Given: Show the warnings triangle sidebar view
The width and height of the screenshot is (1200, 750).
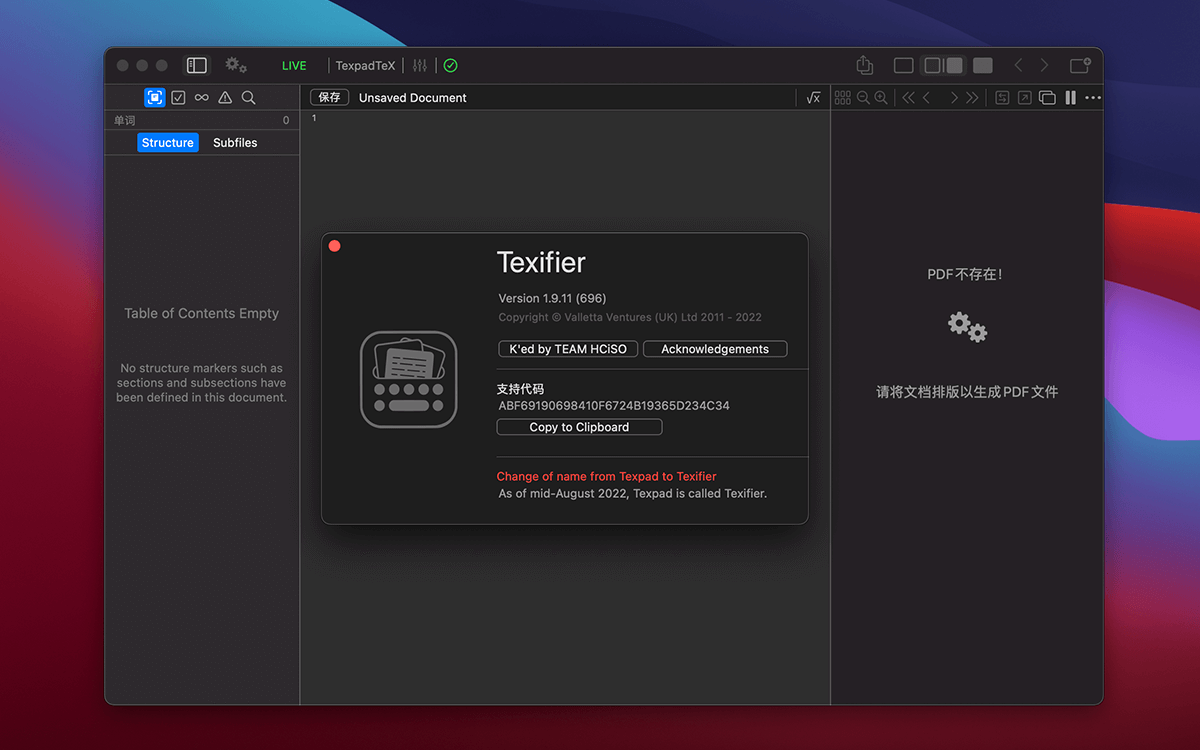Looking at the screenshot, I should coord(225,97).
